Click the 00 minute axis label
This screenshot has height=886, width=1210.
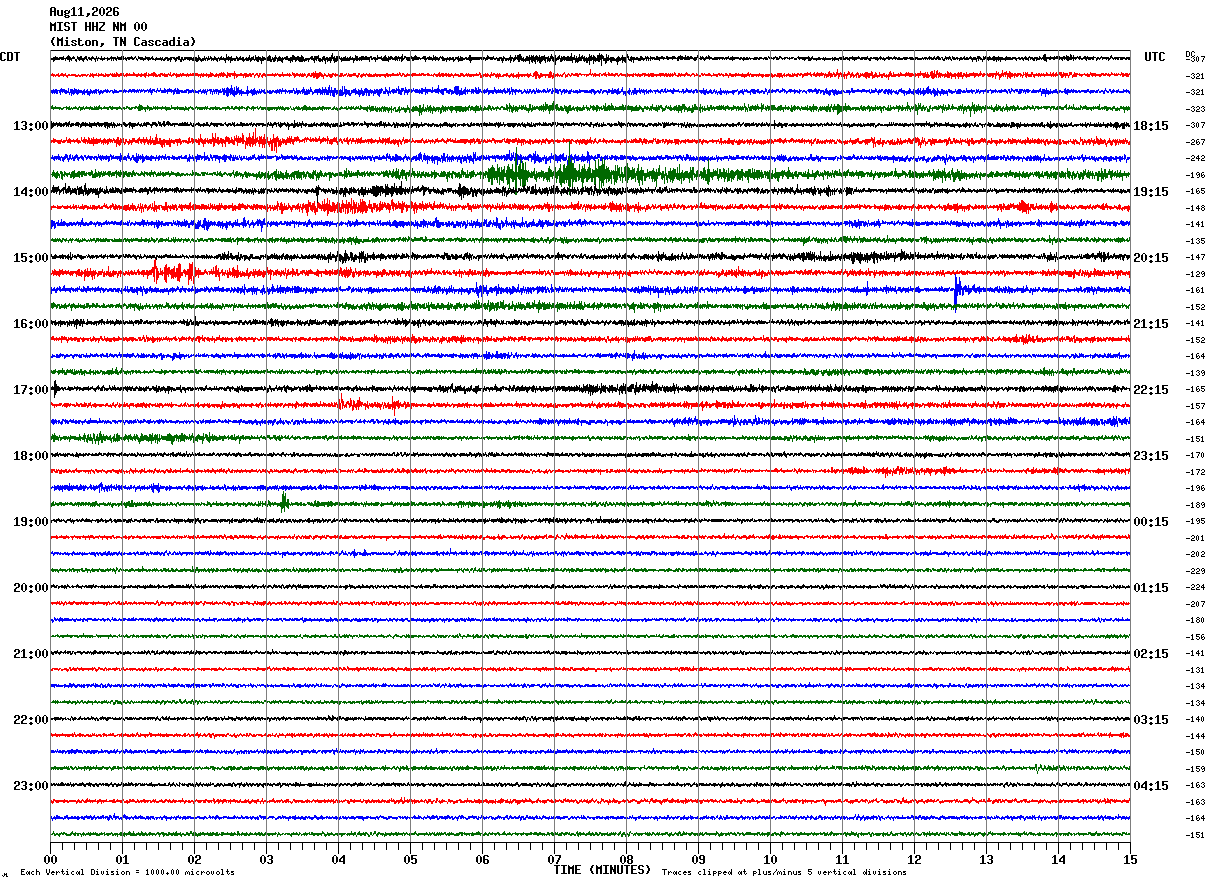tap(50, 859)
